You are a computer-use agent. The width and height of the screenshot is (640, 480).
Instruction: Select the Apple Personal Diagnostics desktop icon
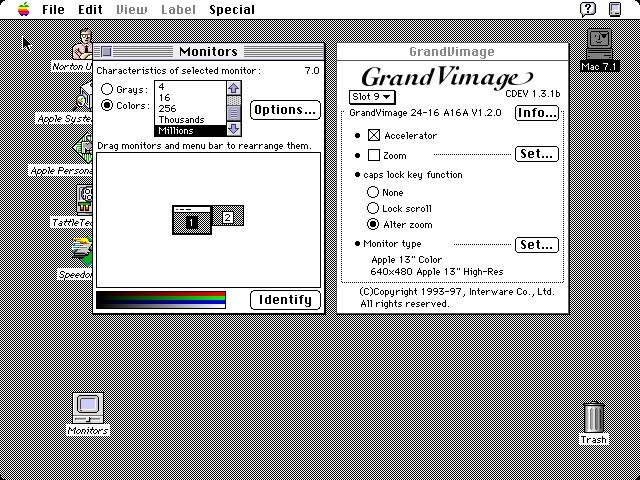point(83,148)
